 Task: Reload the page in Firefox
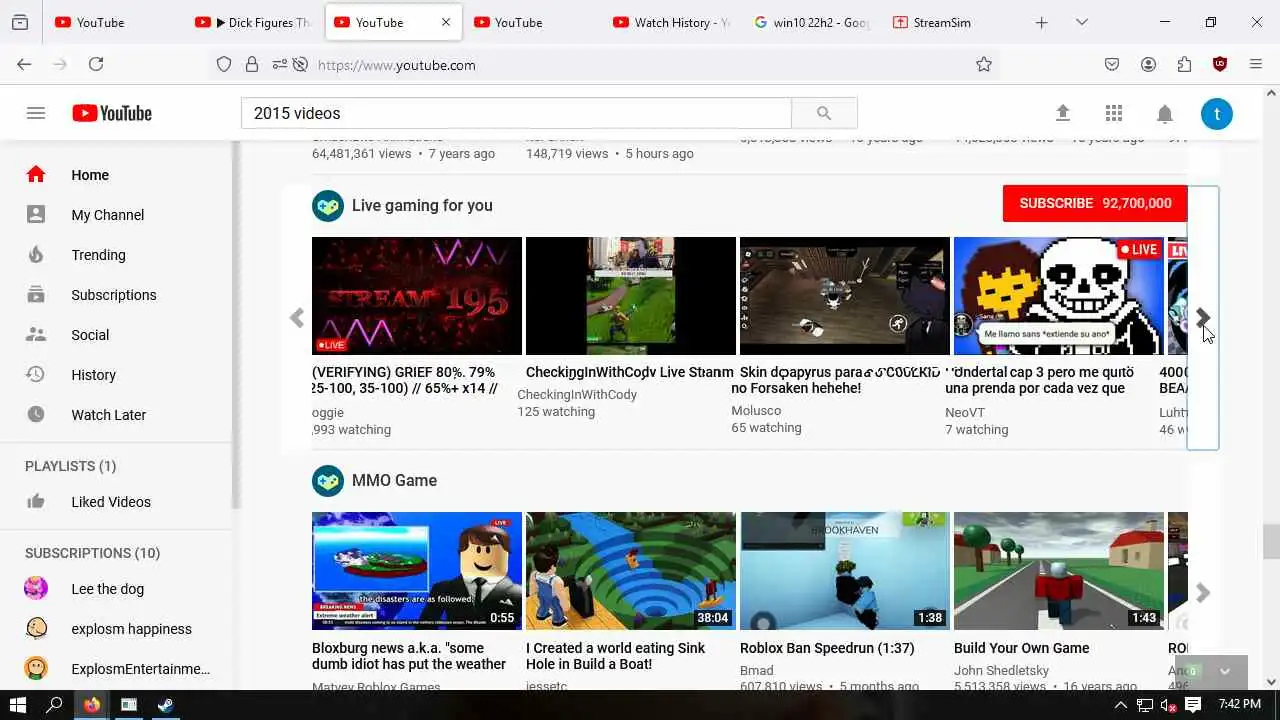[96, 64]
